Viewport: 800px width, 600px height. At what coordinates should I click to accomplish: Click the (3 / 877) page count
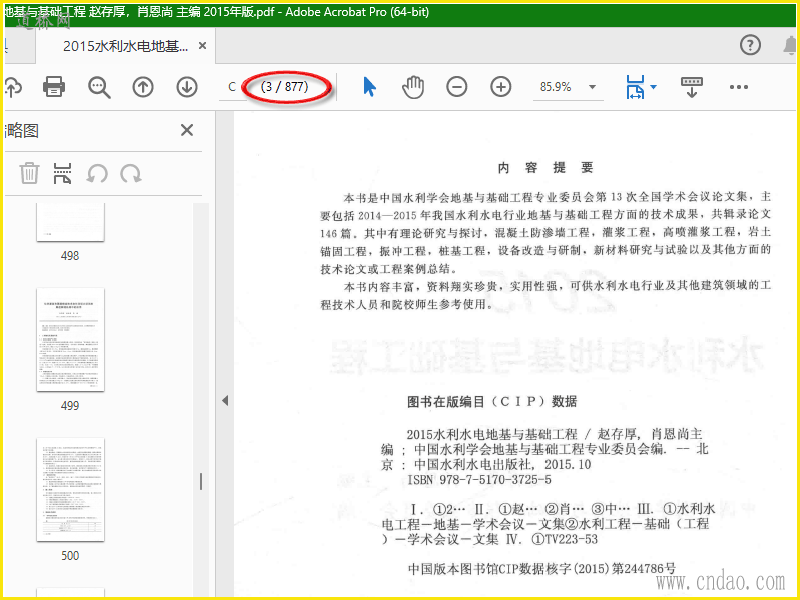284,87
